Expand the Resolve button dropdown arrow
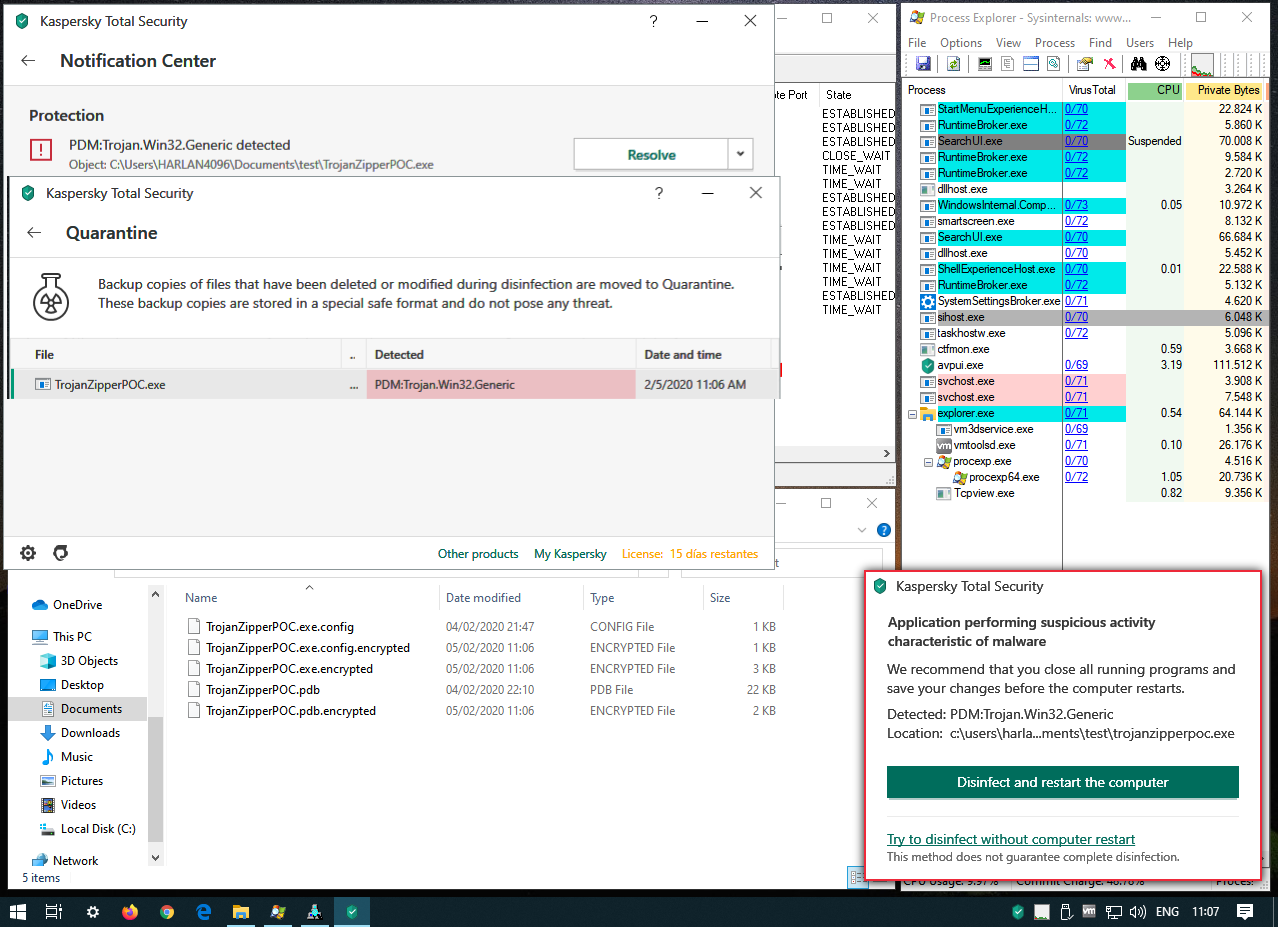 [x=740, y=155]
